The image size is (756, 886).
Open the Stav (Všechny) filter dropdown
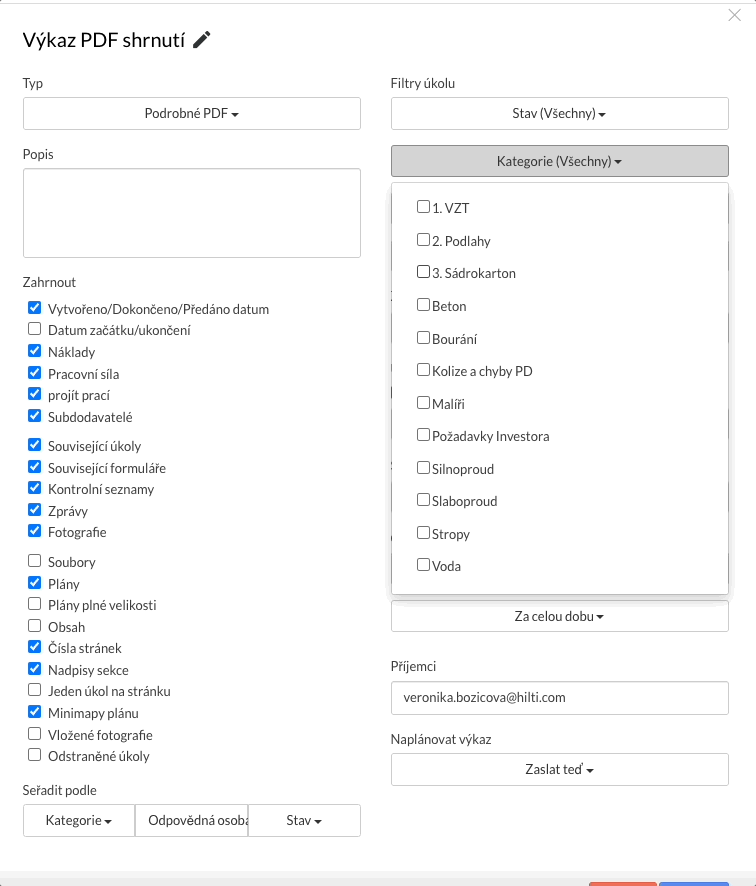559,114
